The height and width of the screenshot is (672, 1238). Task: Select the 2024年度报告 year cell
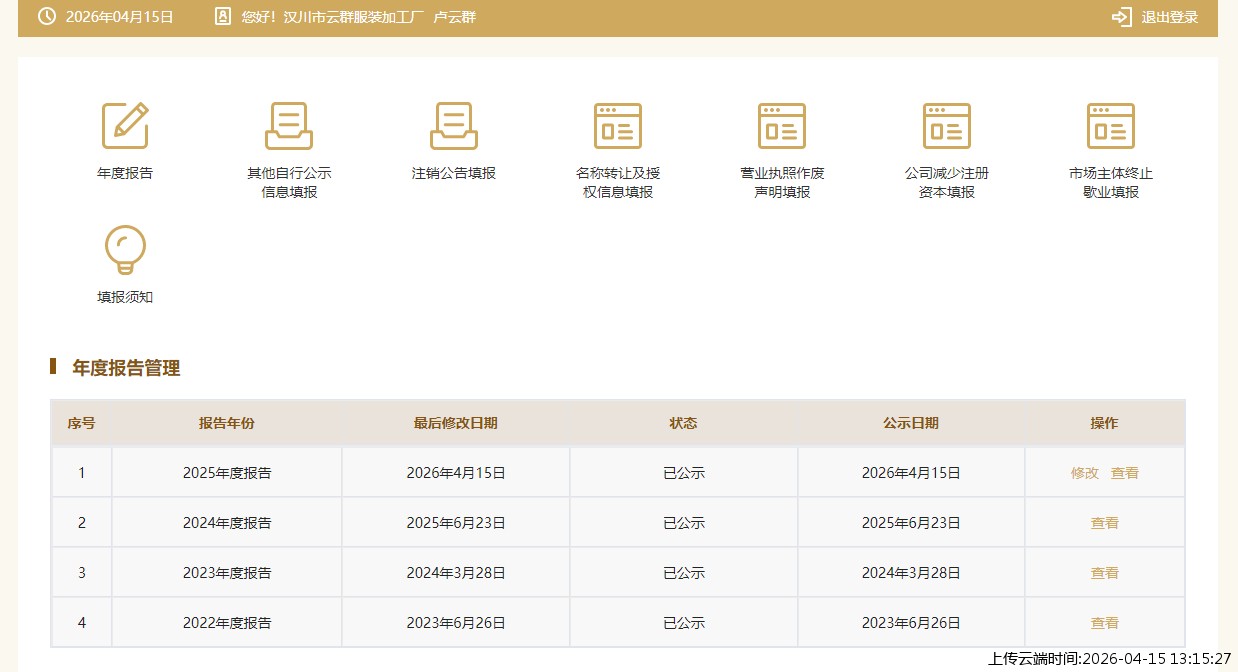227,523
